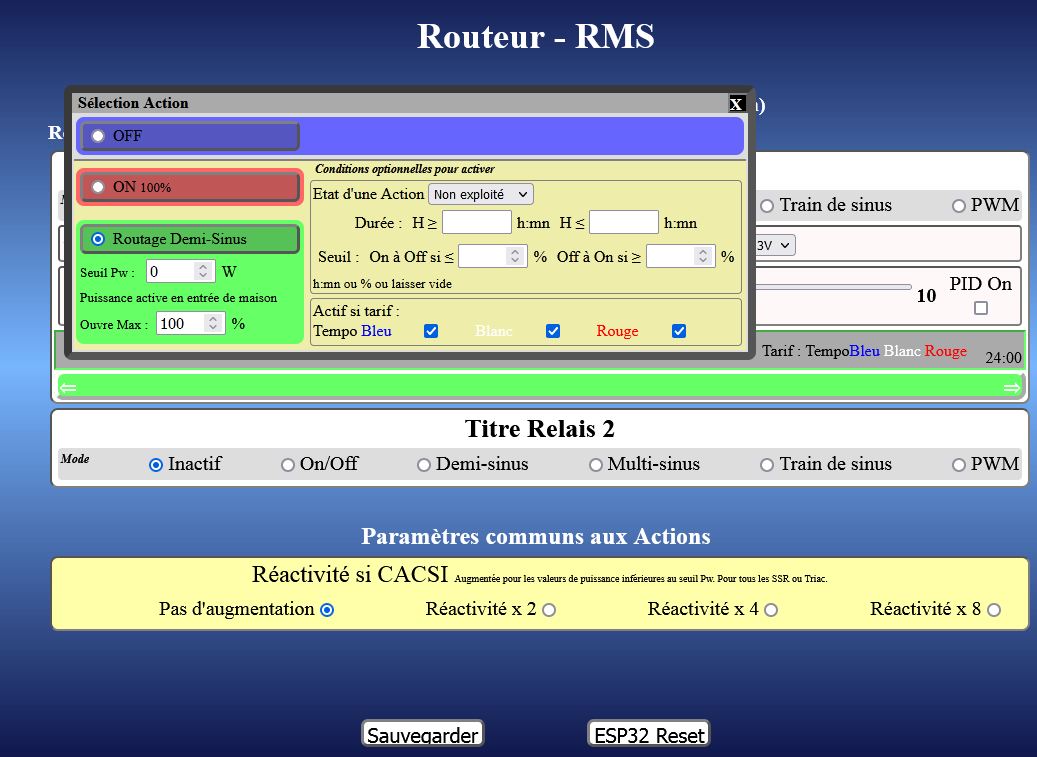Open the Etat d'une Action dropdown

pyautogui.click(x=480, y=194)
